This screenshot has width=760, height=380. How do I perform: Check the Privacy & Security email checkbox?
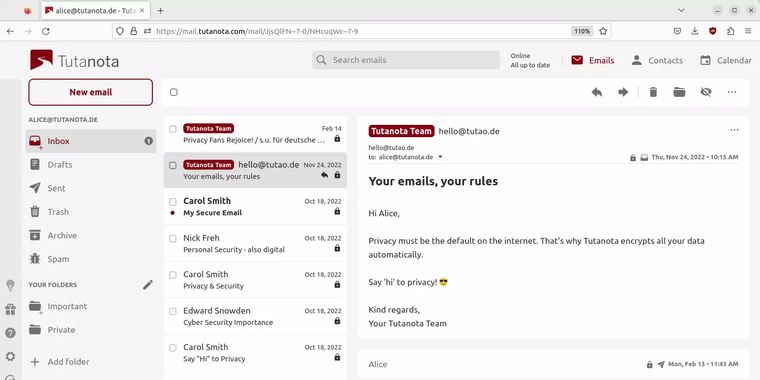(173, 275)
